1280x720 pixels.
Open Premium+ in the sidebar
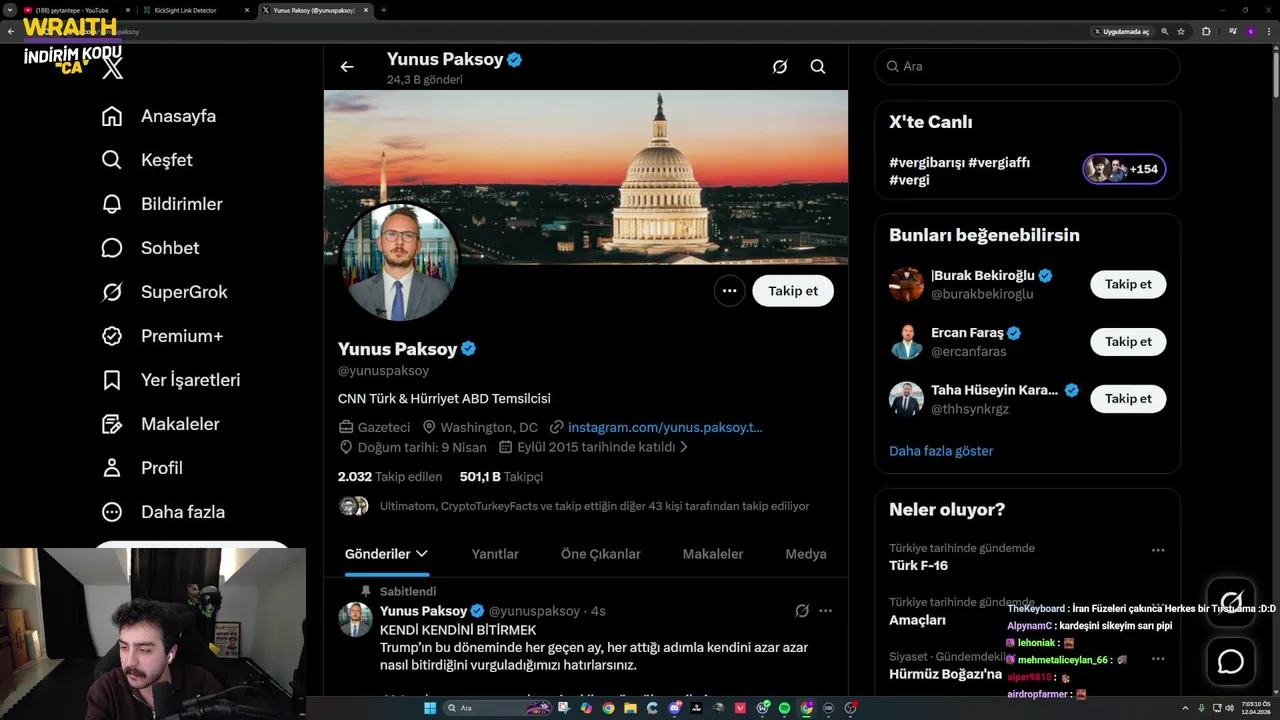point(162,336)
